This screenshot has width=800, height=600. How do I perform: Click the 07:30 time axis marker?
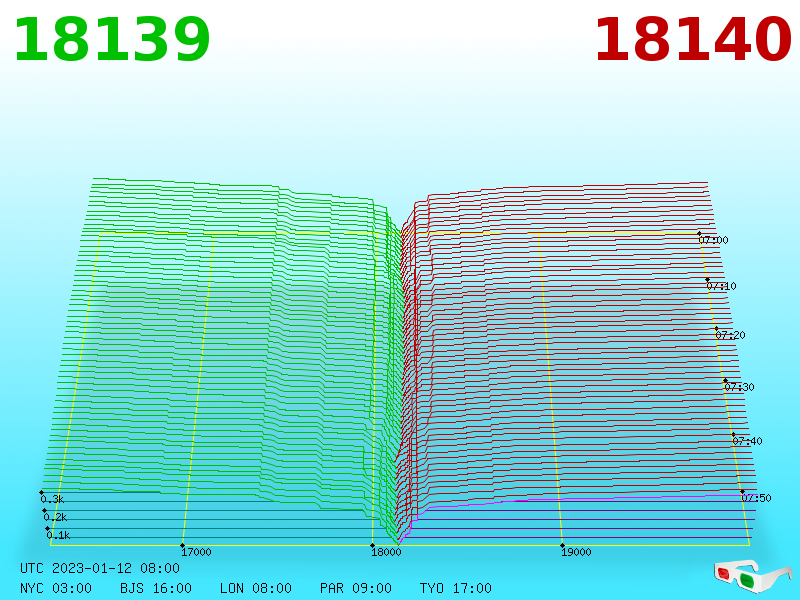coord(739,387)
